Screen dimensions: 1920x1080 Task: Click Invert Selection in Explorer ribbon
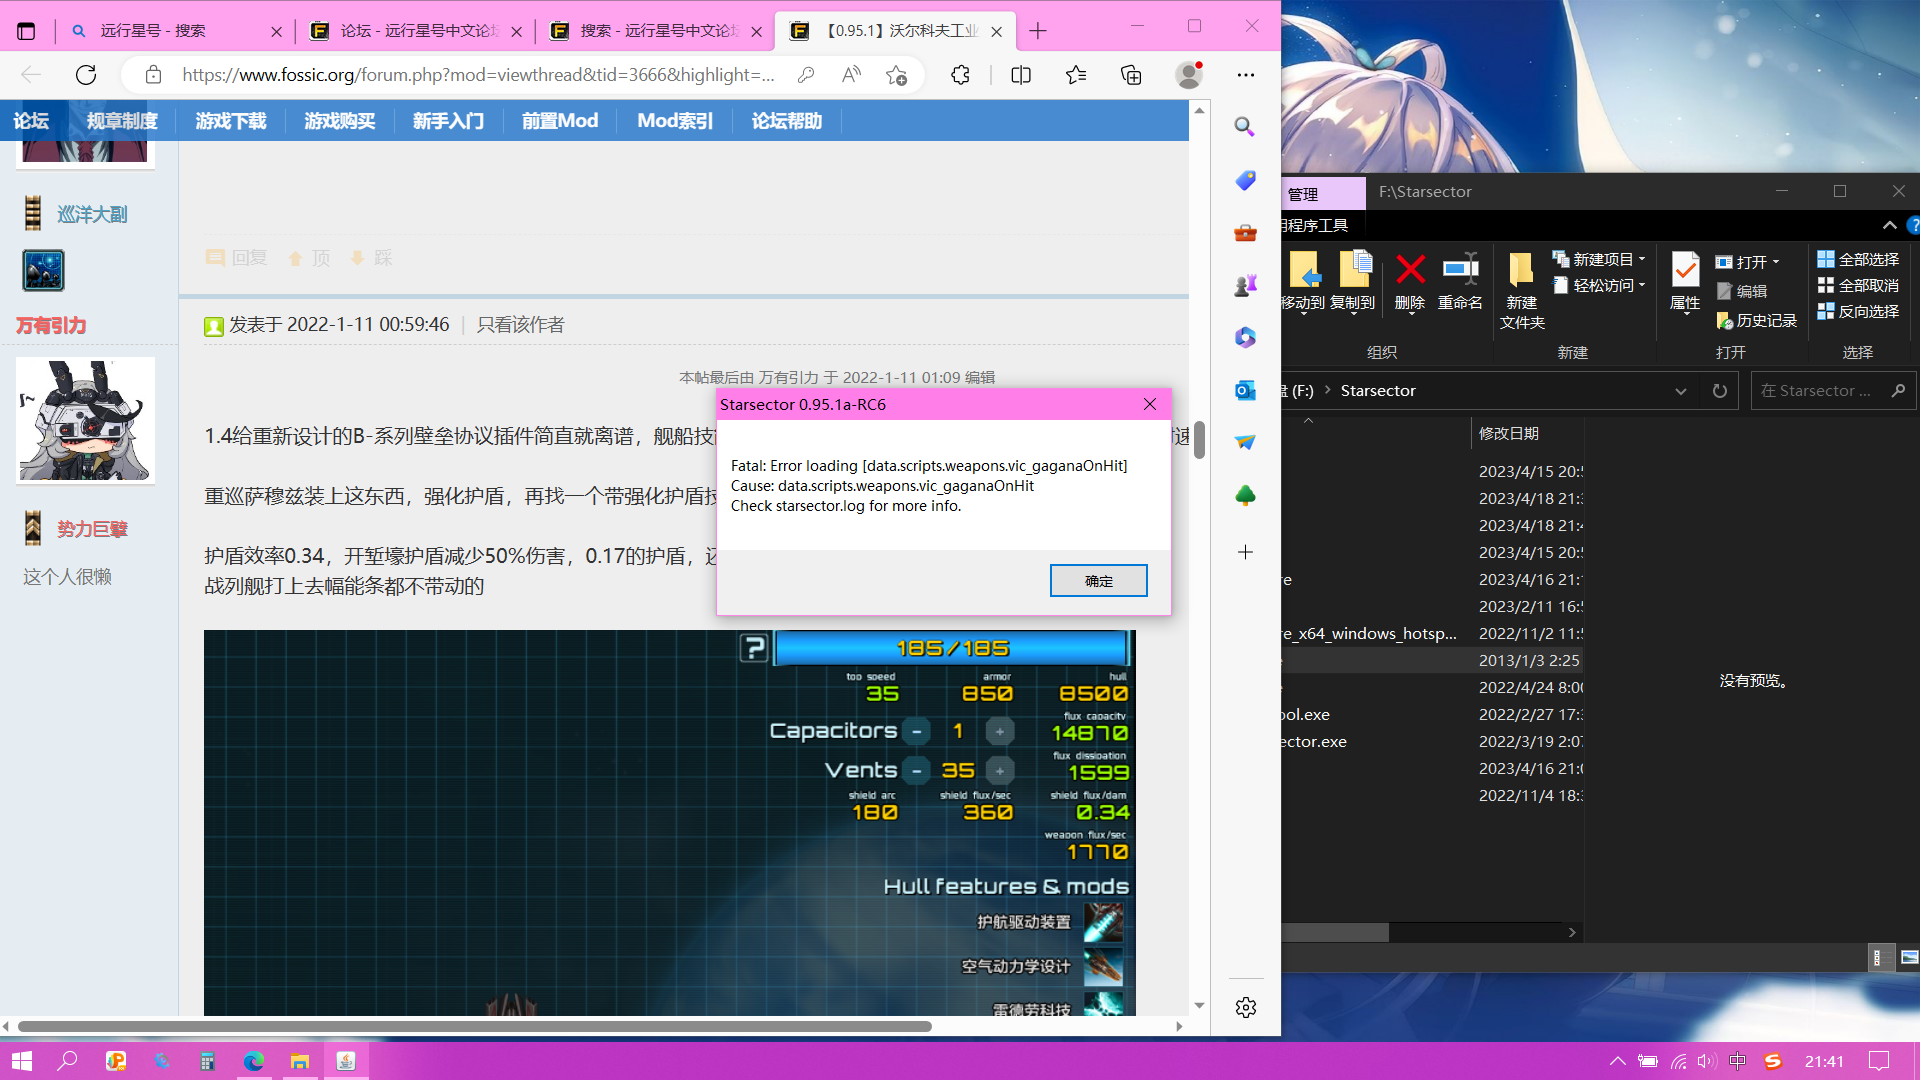[1858, 311]
